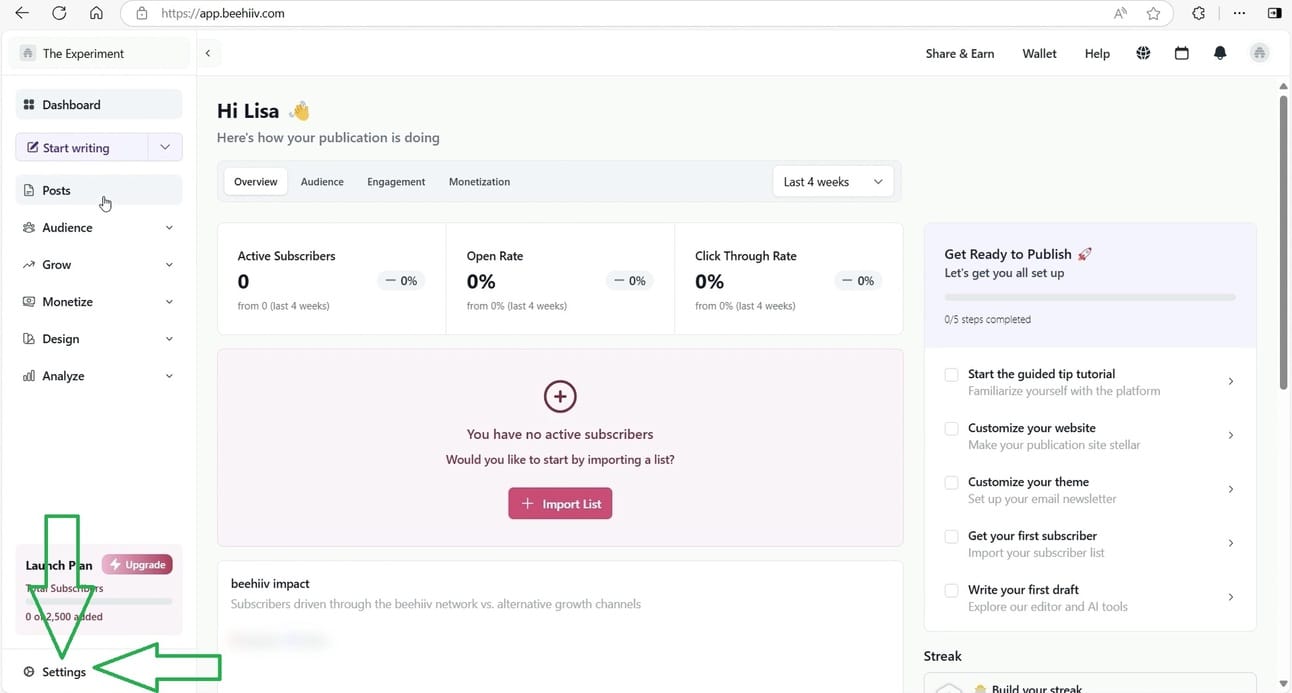Click the Active Subscribers 0% badge
Image resolution: width=1292 pixels, height=693 pixels.
tap(401, 281)
